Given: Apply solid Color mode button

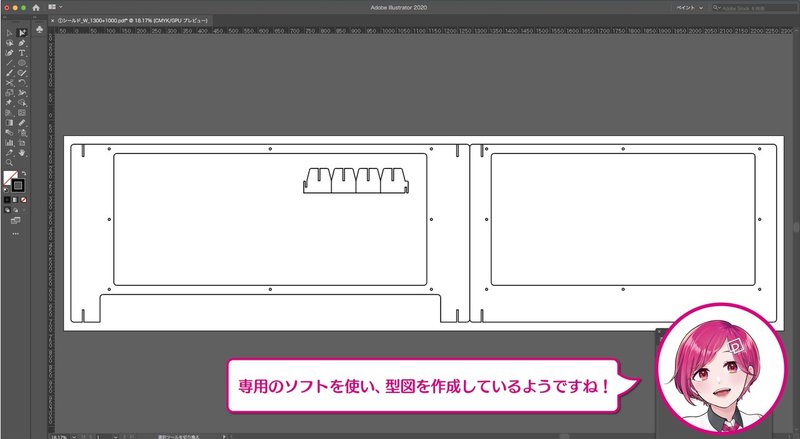Looking at the screenshot, I should point(7,200).
